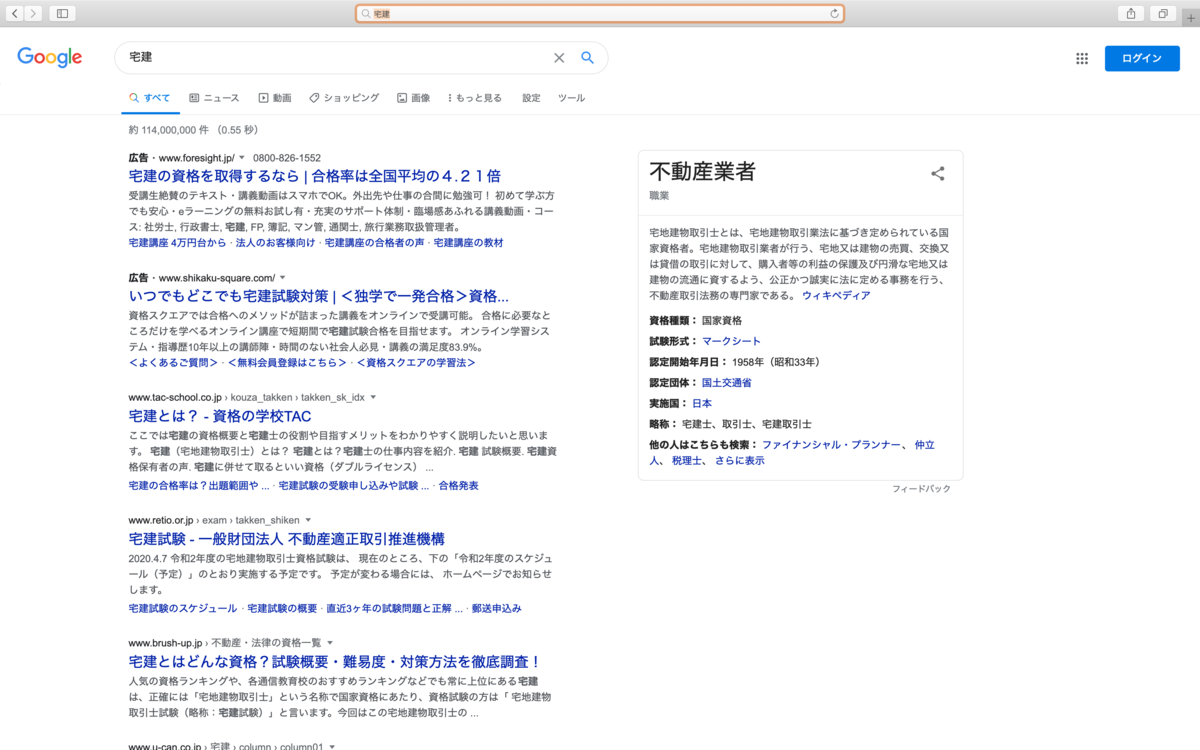Go forward with the Safari forward arrow
The height and width of the screenshot is (750, 1200).
[33, 13]
